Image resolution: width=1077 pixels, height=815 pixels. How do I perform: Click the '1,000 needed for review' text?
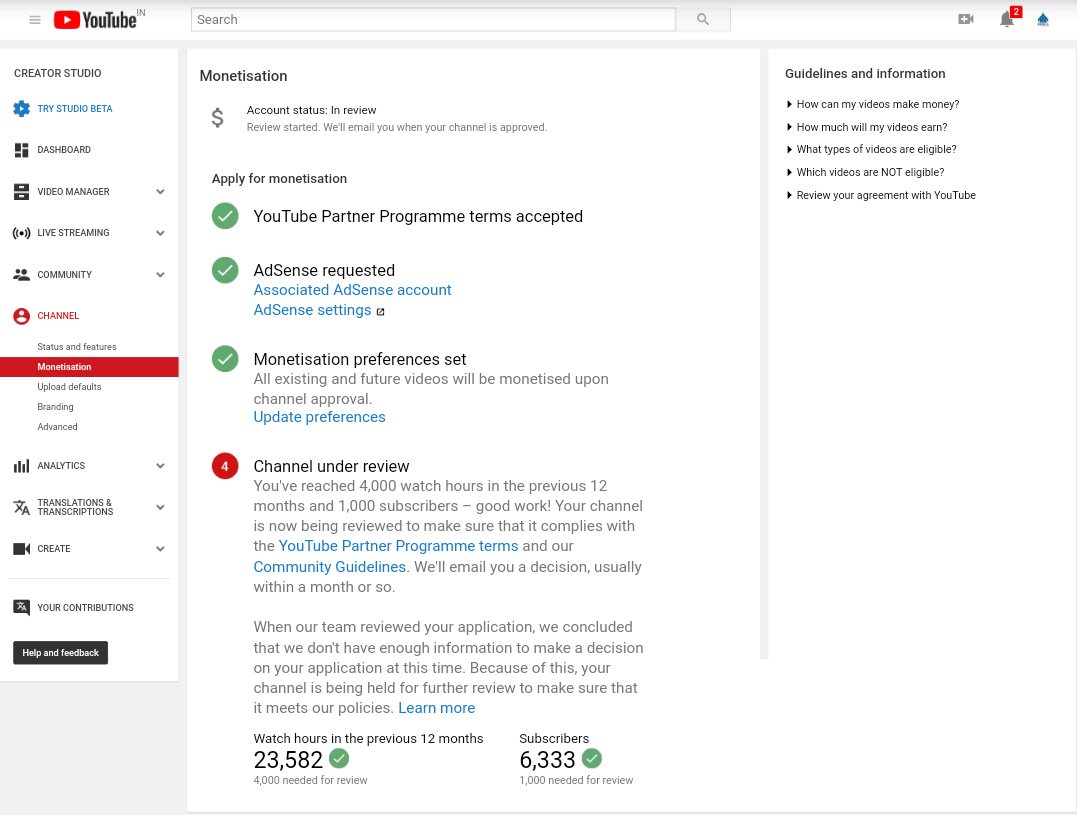click(576, 780)
